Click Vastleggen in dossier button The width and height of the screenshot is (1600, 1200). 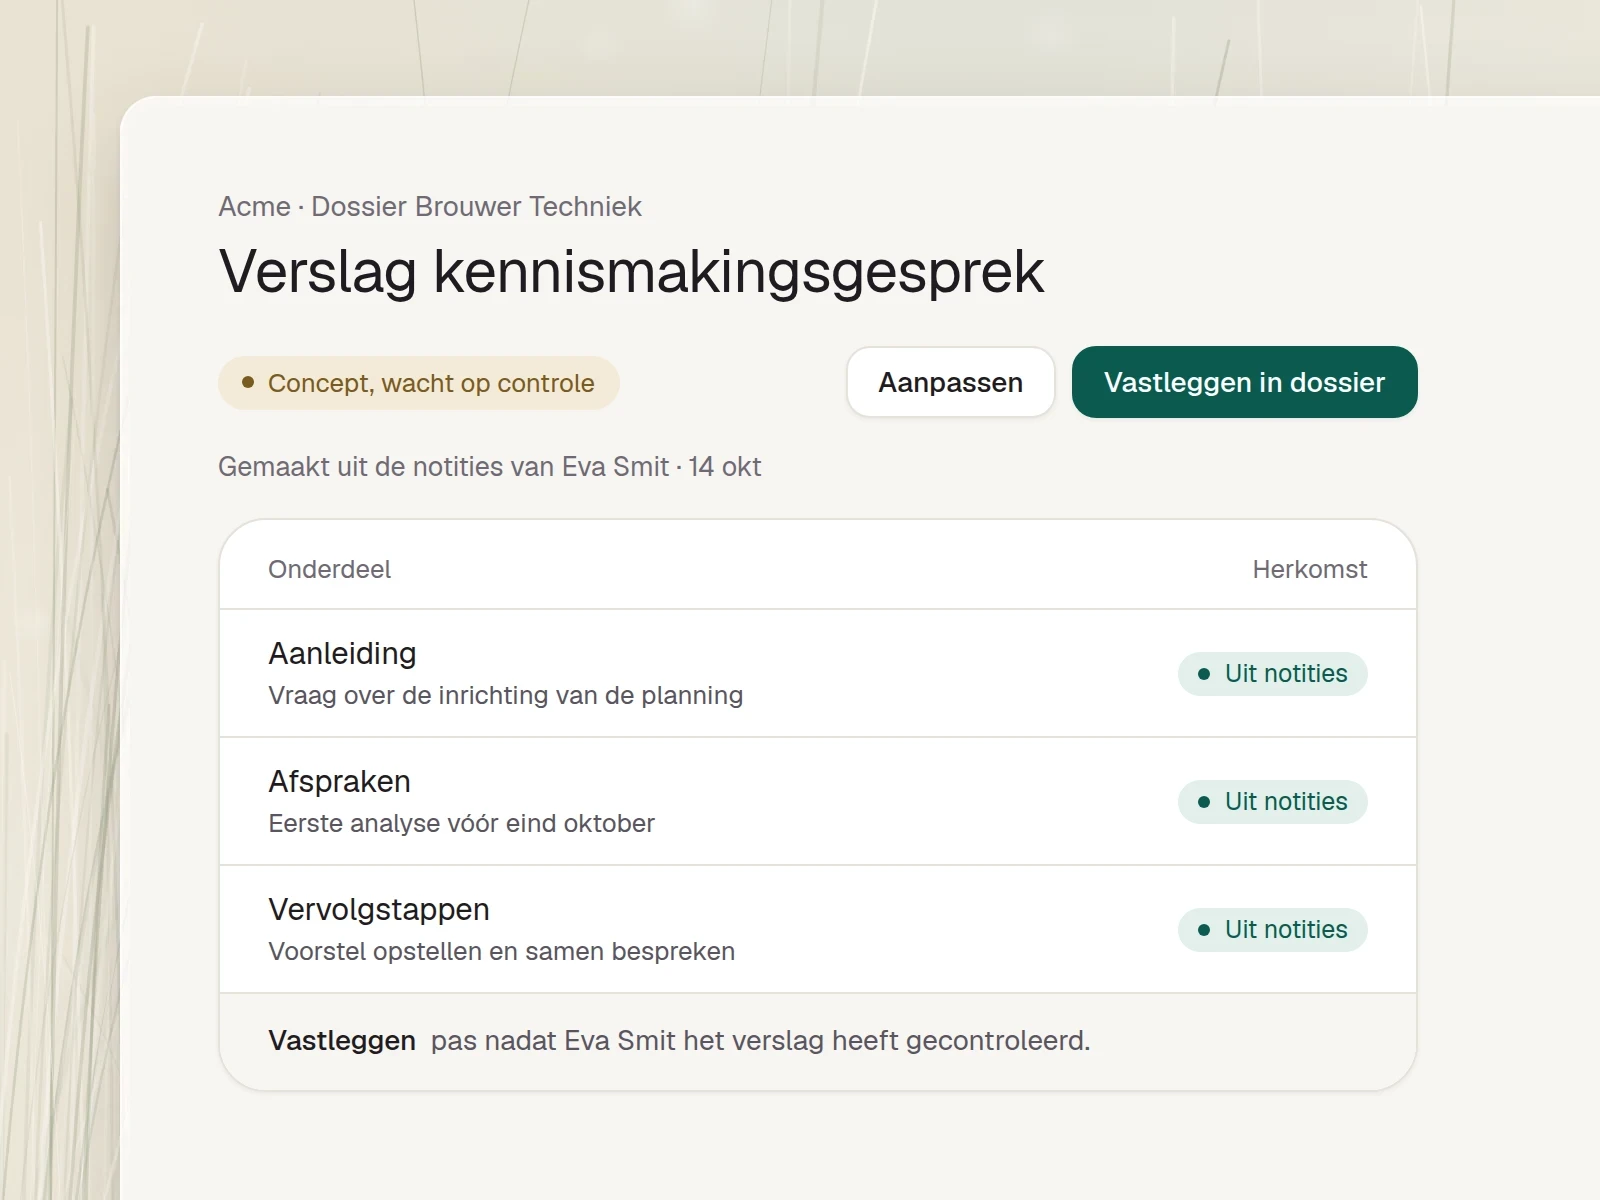(1244, 382)
